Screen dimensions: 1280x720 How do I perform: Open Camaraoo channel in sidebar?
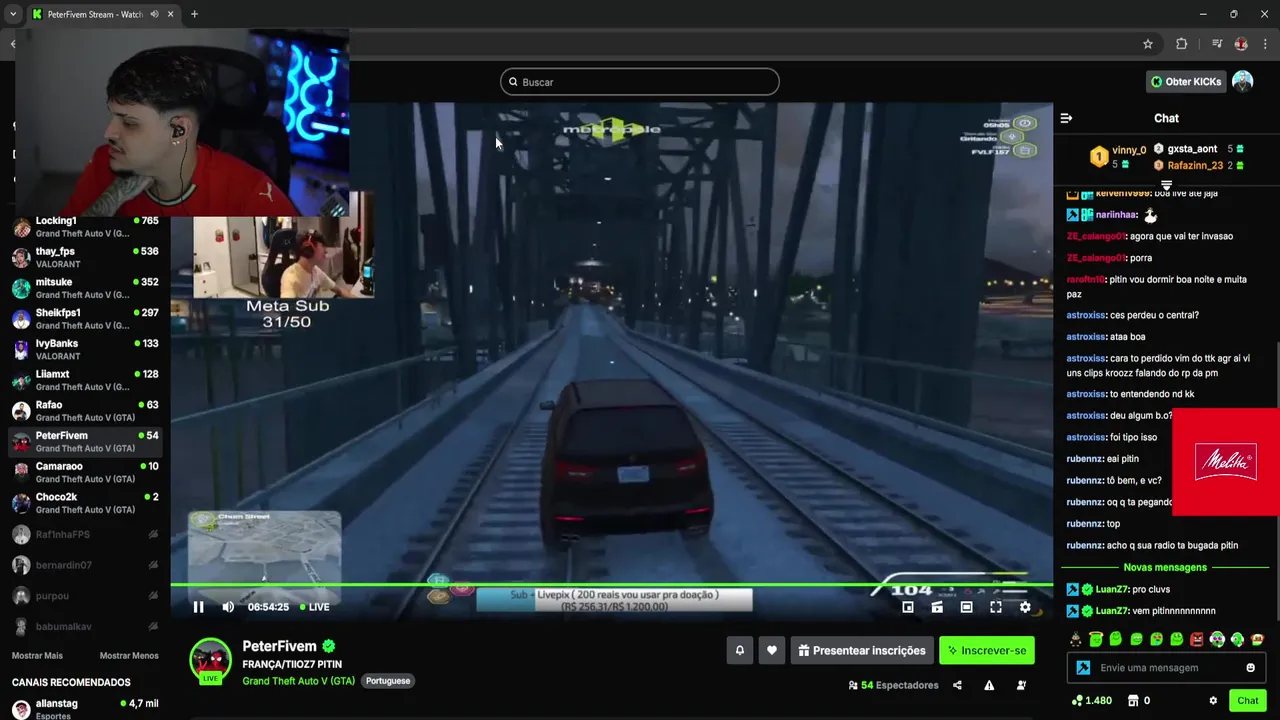pyautogui.click(x=85, y=472)
